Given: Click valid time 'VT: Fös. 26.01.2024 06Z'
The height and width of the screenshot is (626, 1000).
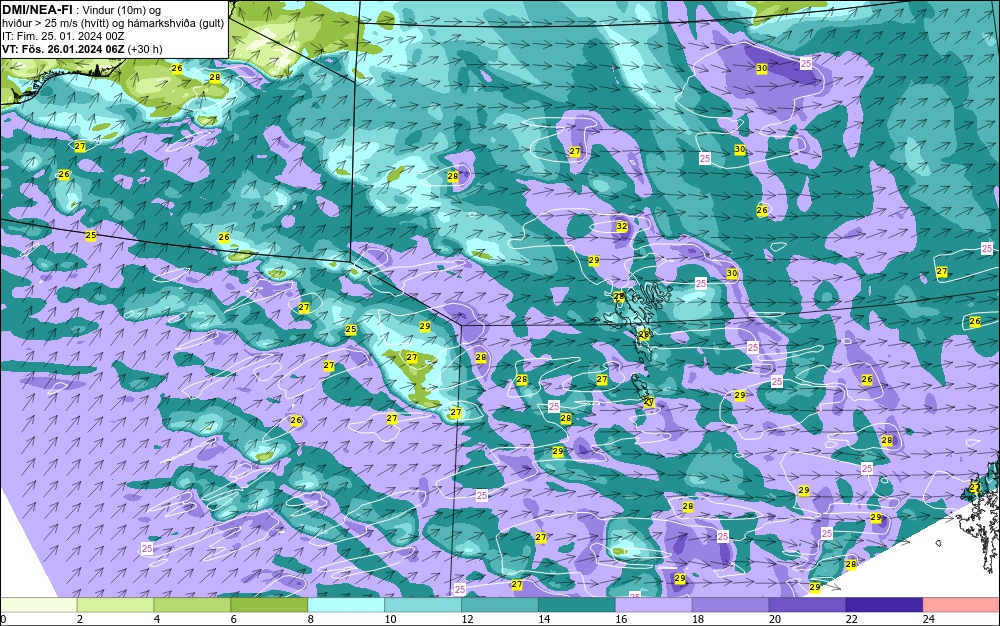Looking at the screenshot, I should (x=64, y=49).
